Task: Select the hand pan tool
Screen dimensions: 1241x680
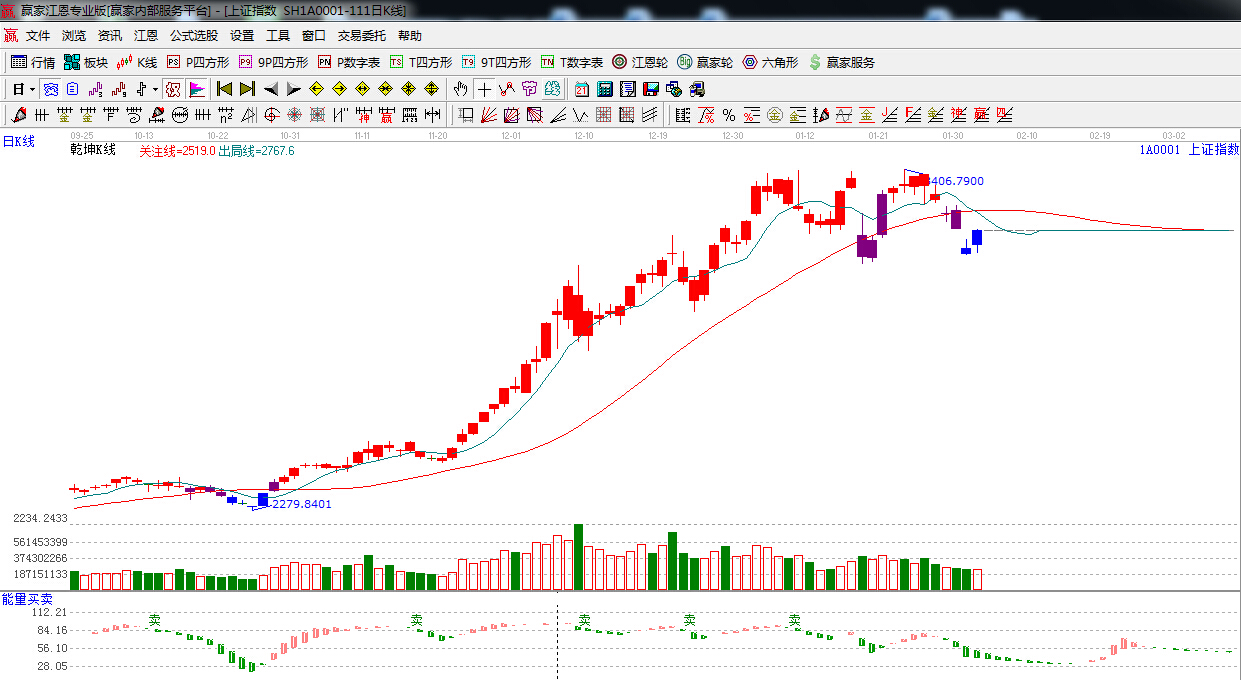Action: point(460,89)
